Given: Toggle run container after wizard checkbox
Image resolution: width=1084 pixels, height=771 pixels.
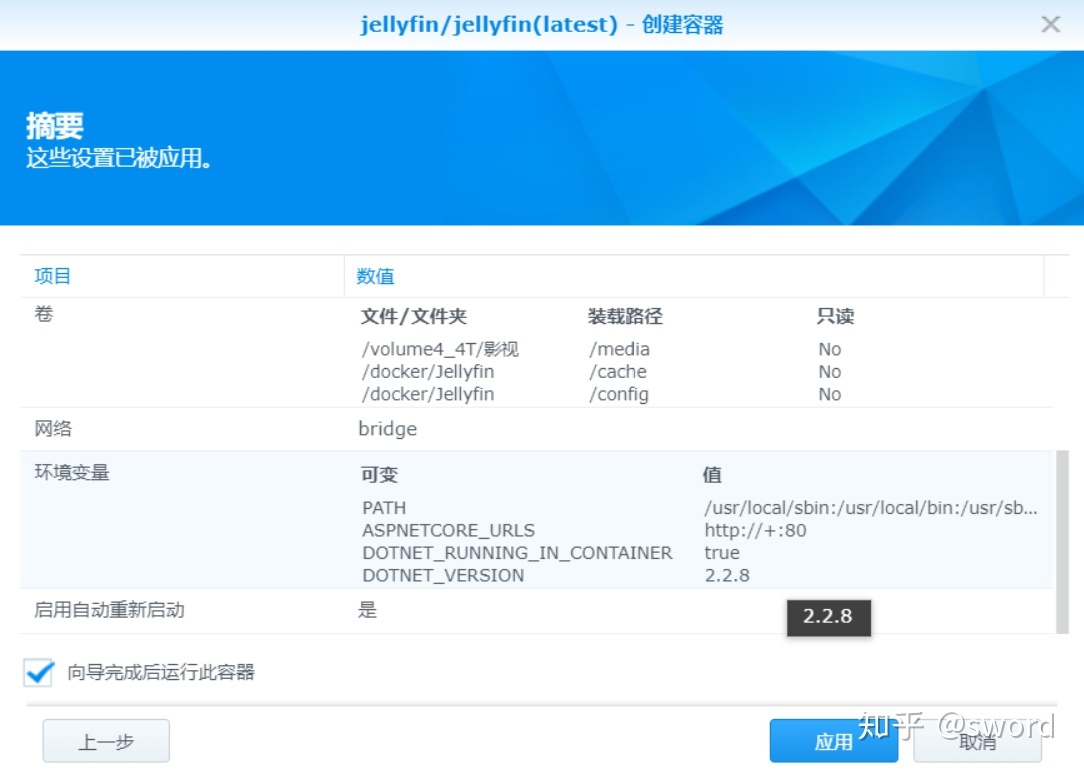Looking at the screenshot, I should (39, 672).
